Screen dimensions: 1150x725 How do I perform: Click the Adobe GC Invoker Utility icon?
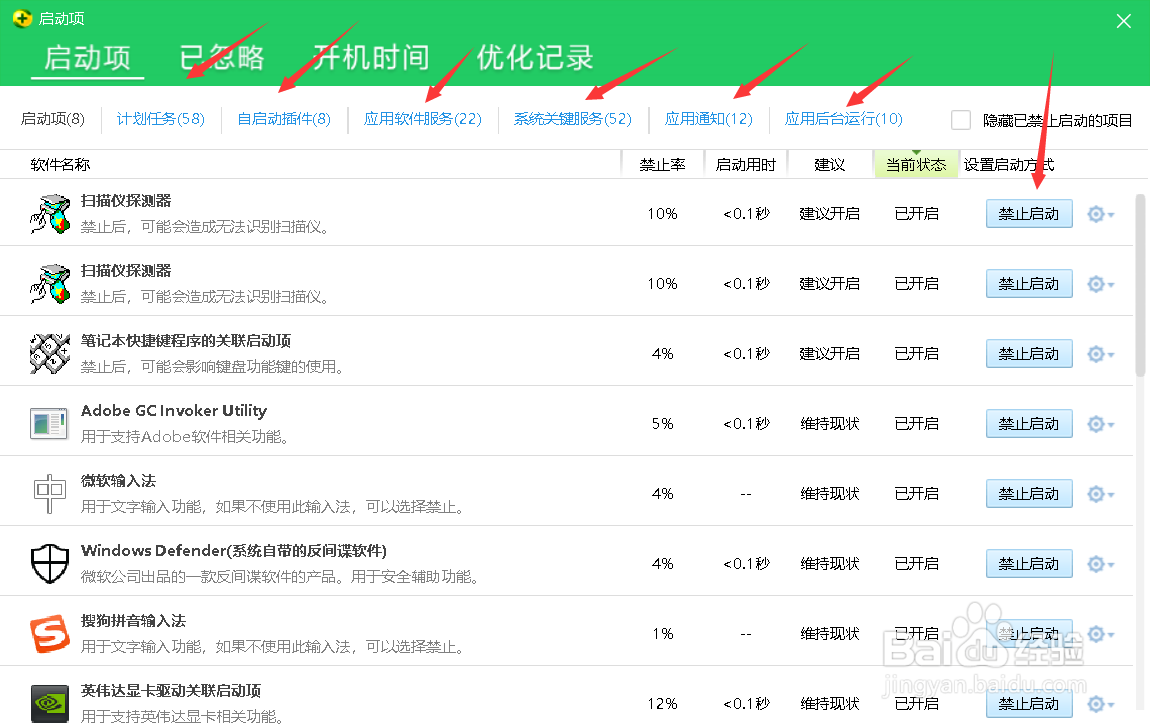[x=49, y=424]
